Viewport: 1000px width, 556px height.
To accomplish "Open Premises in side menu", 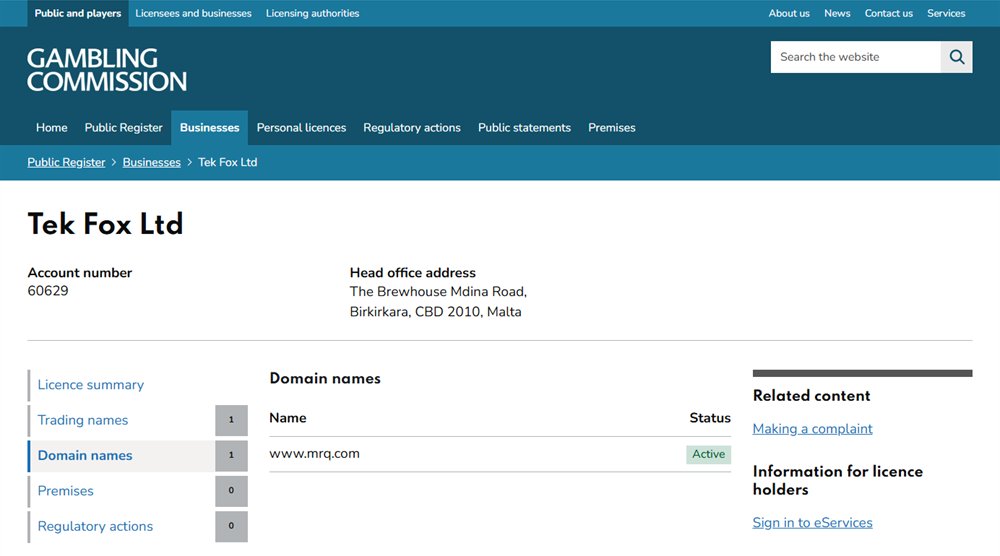I will click(65, 491).
